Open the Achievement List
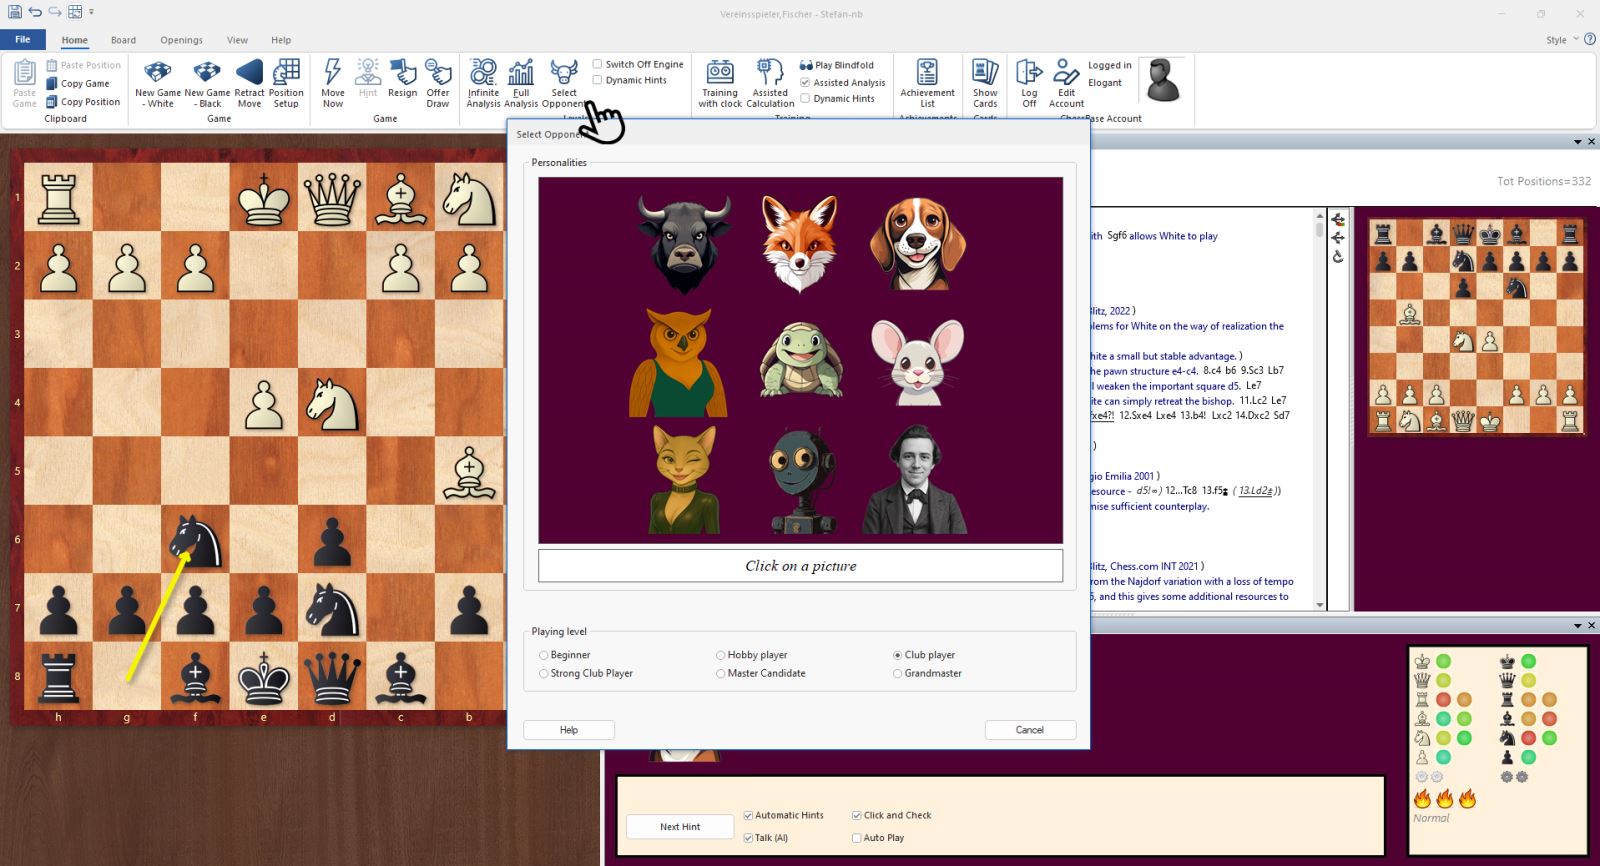 tap(927, 82)
